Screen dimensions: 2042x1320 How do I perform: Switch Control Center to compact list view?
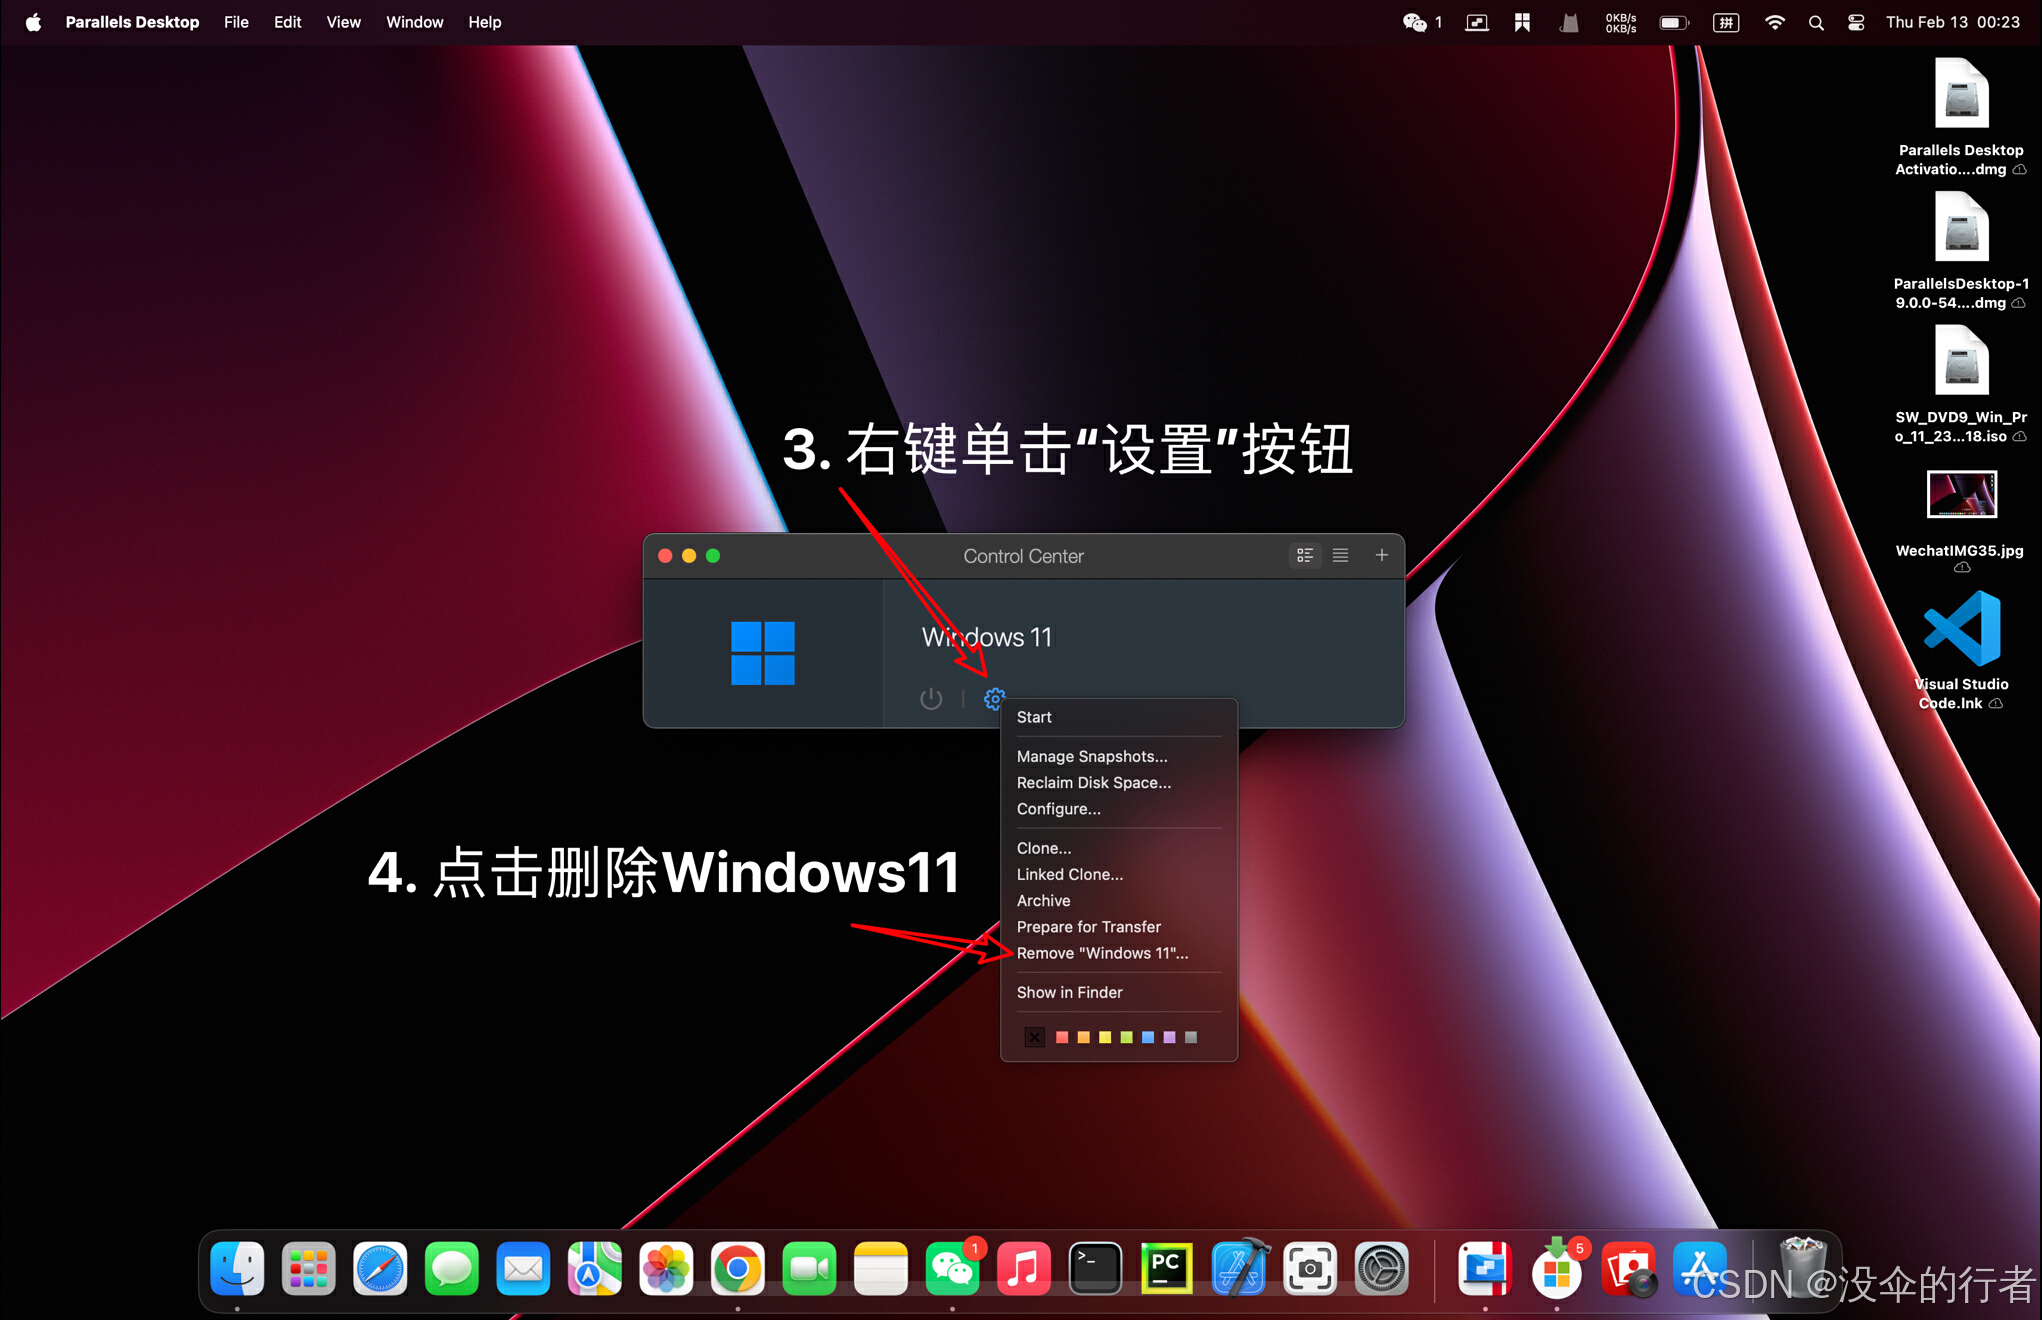pos(1340,555)
